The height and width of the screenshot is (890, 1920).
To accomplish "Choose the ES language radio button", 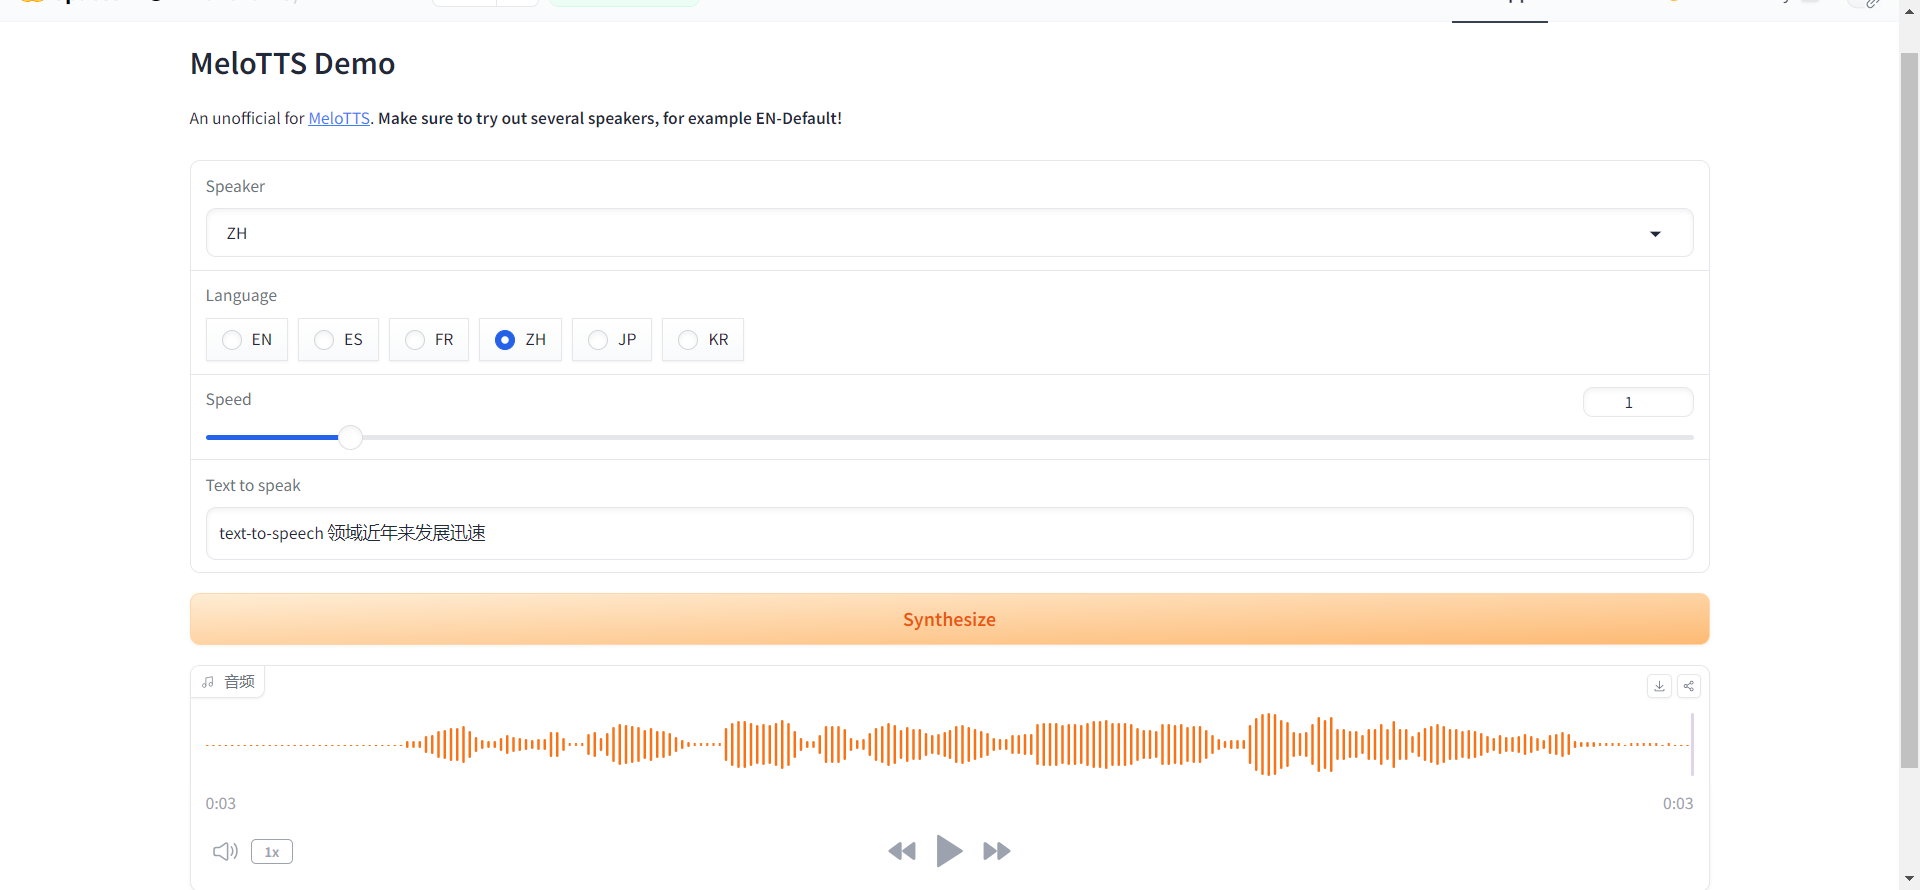I will click(324, 340).
